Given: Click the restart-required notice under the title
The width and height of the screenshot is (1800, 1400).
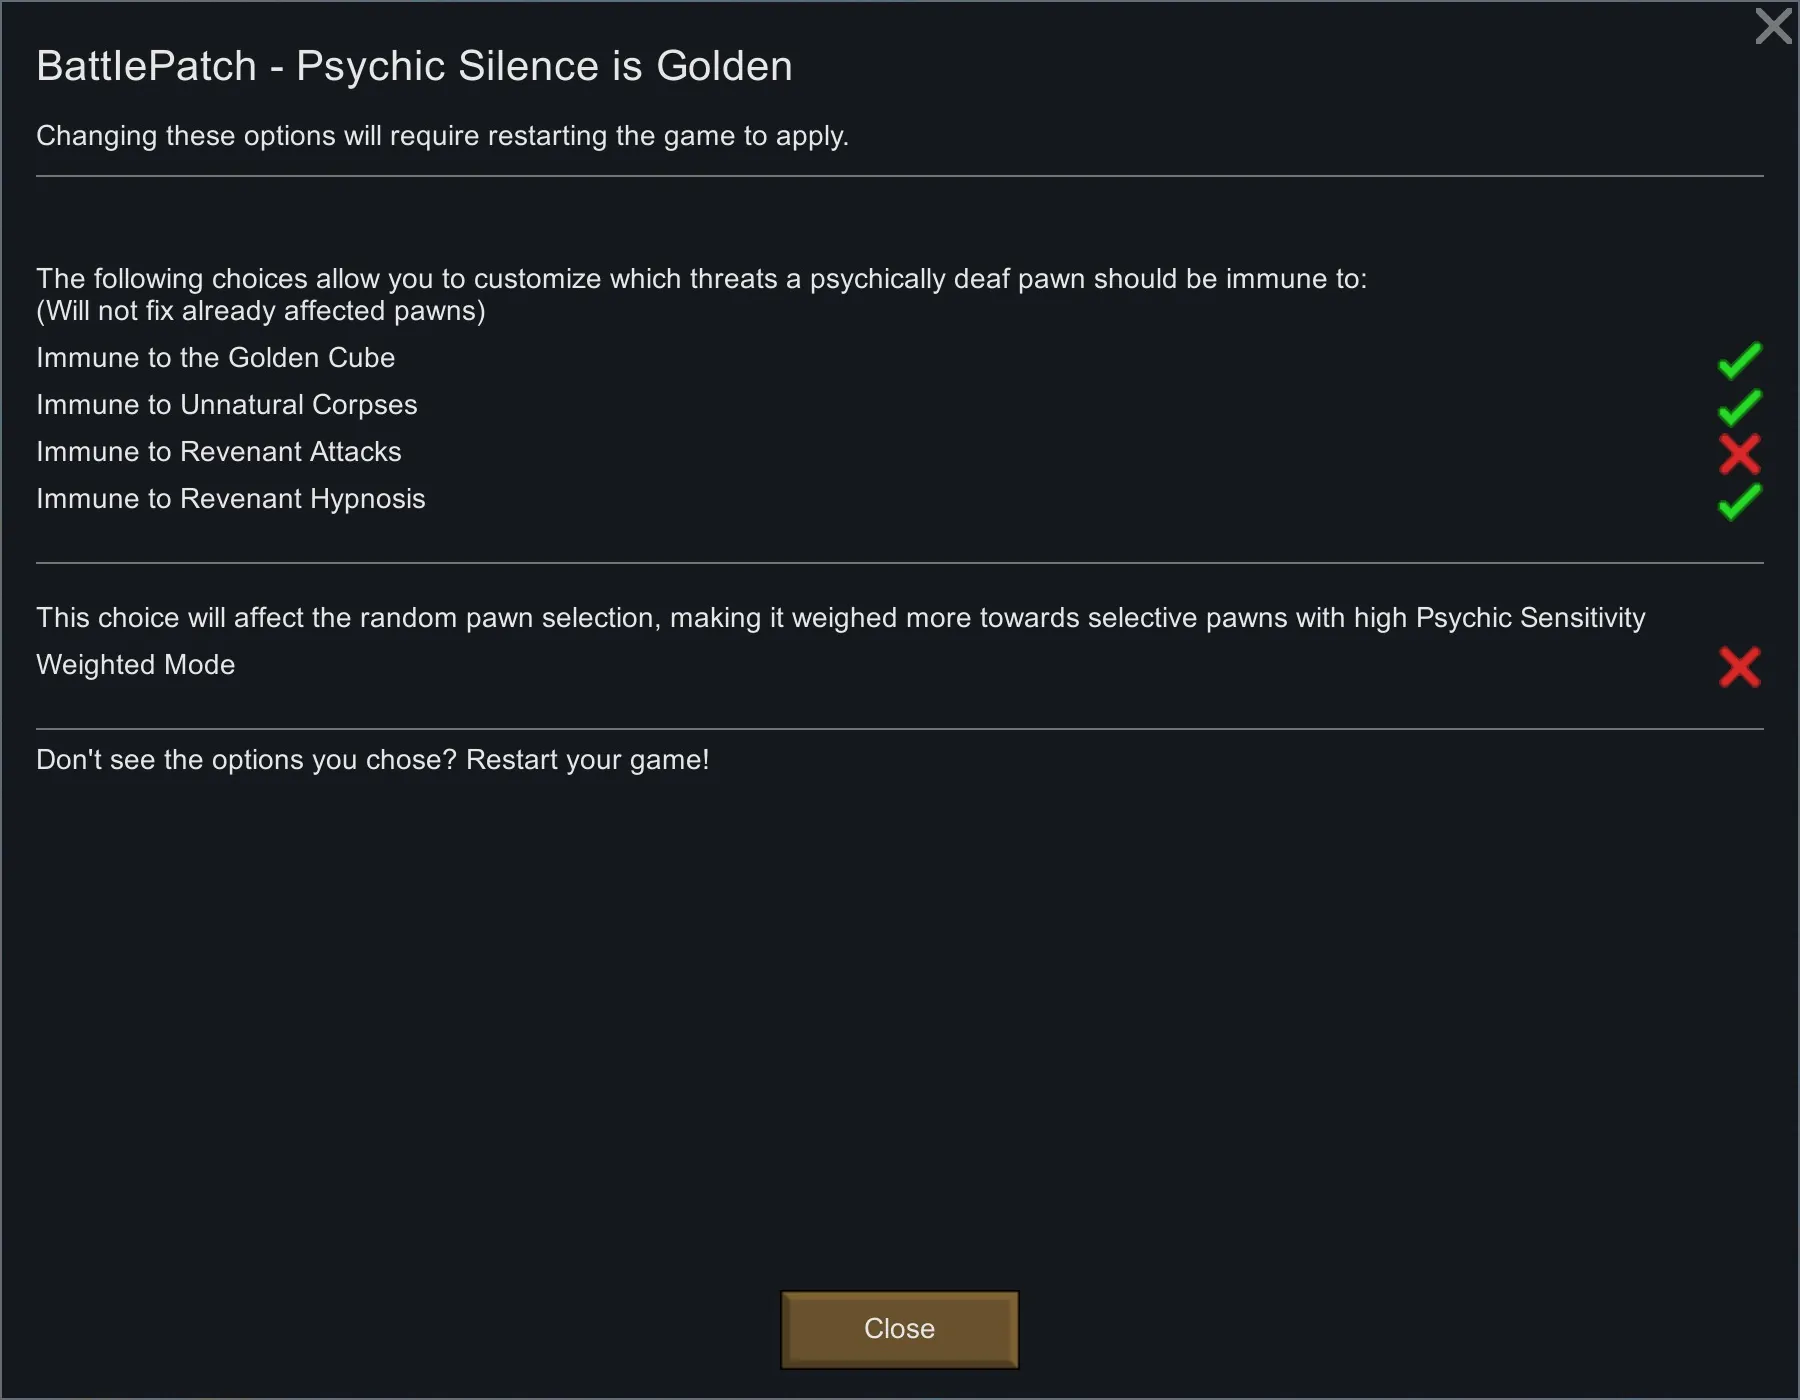Looking at the screenshot, I should click(x=442, y=136).
